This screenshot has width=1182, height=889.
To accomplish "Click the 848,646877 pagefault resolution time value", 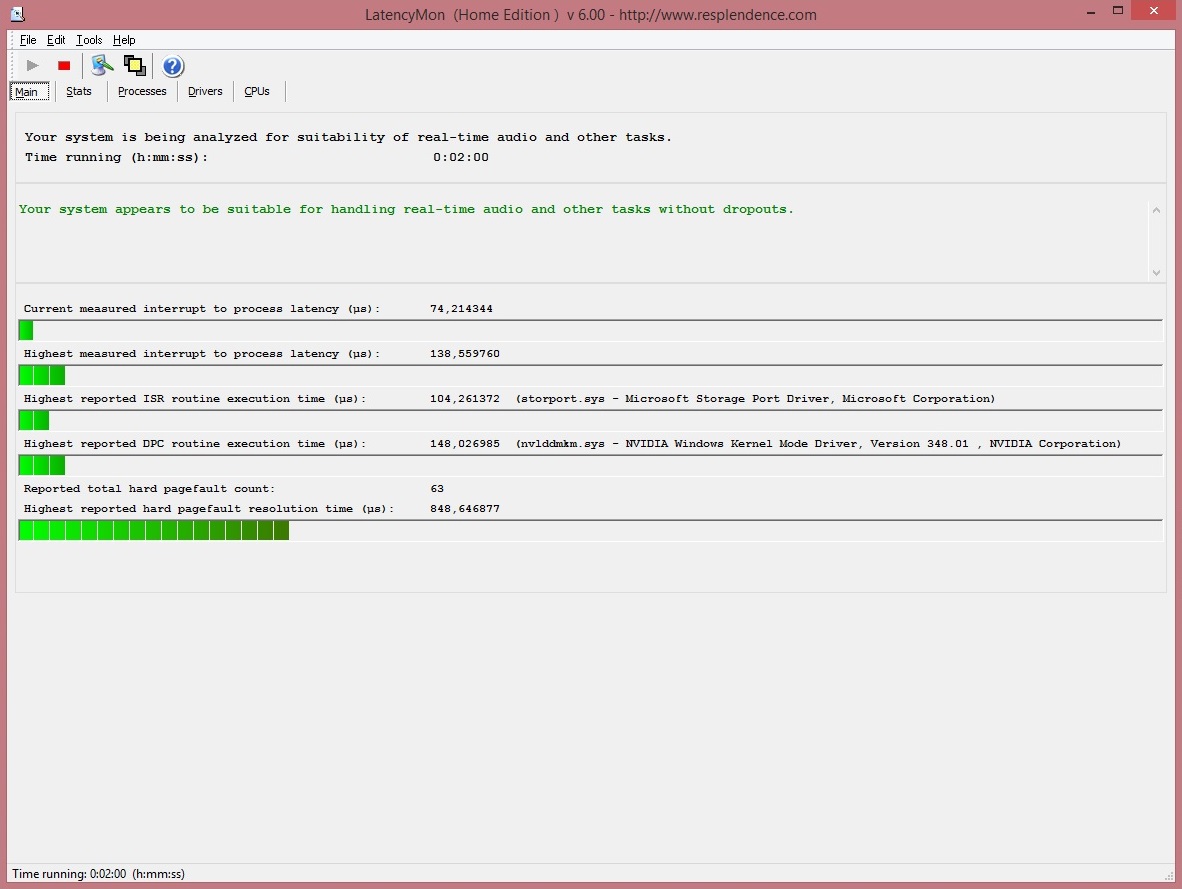I will pos(464,508).
